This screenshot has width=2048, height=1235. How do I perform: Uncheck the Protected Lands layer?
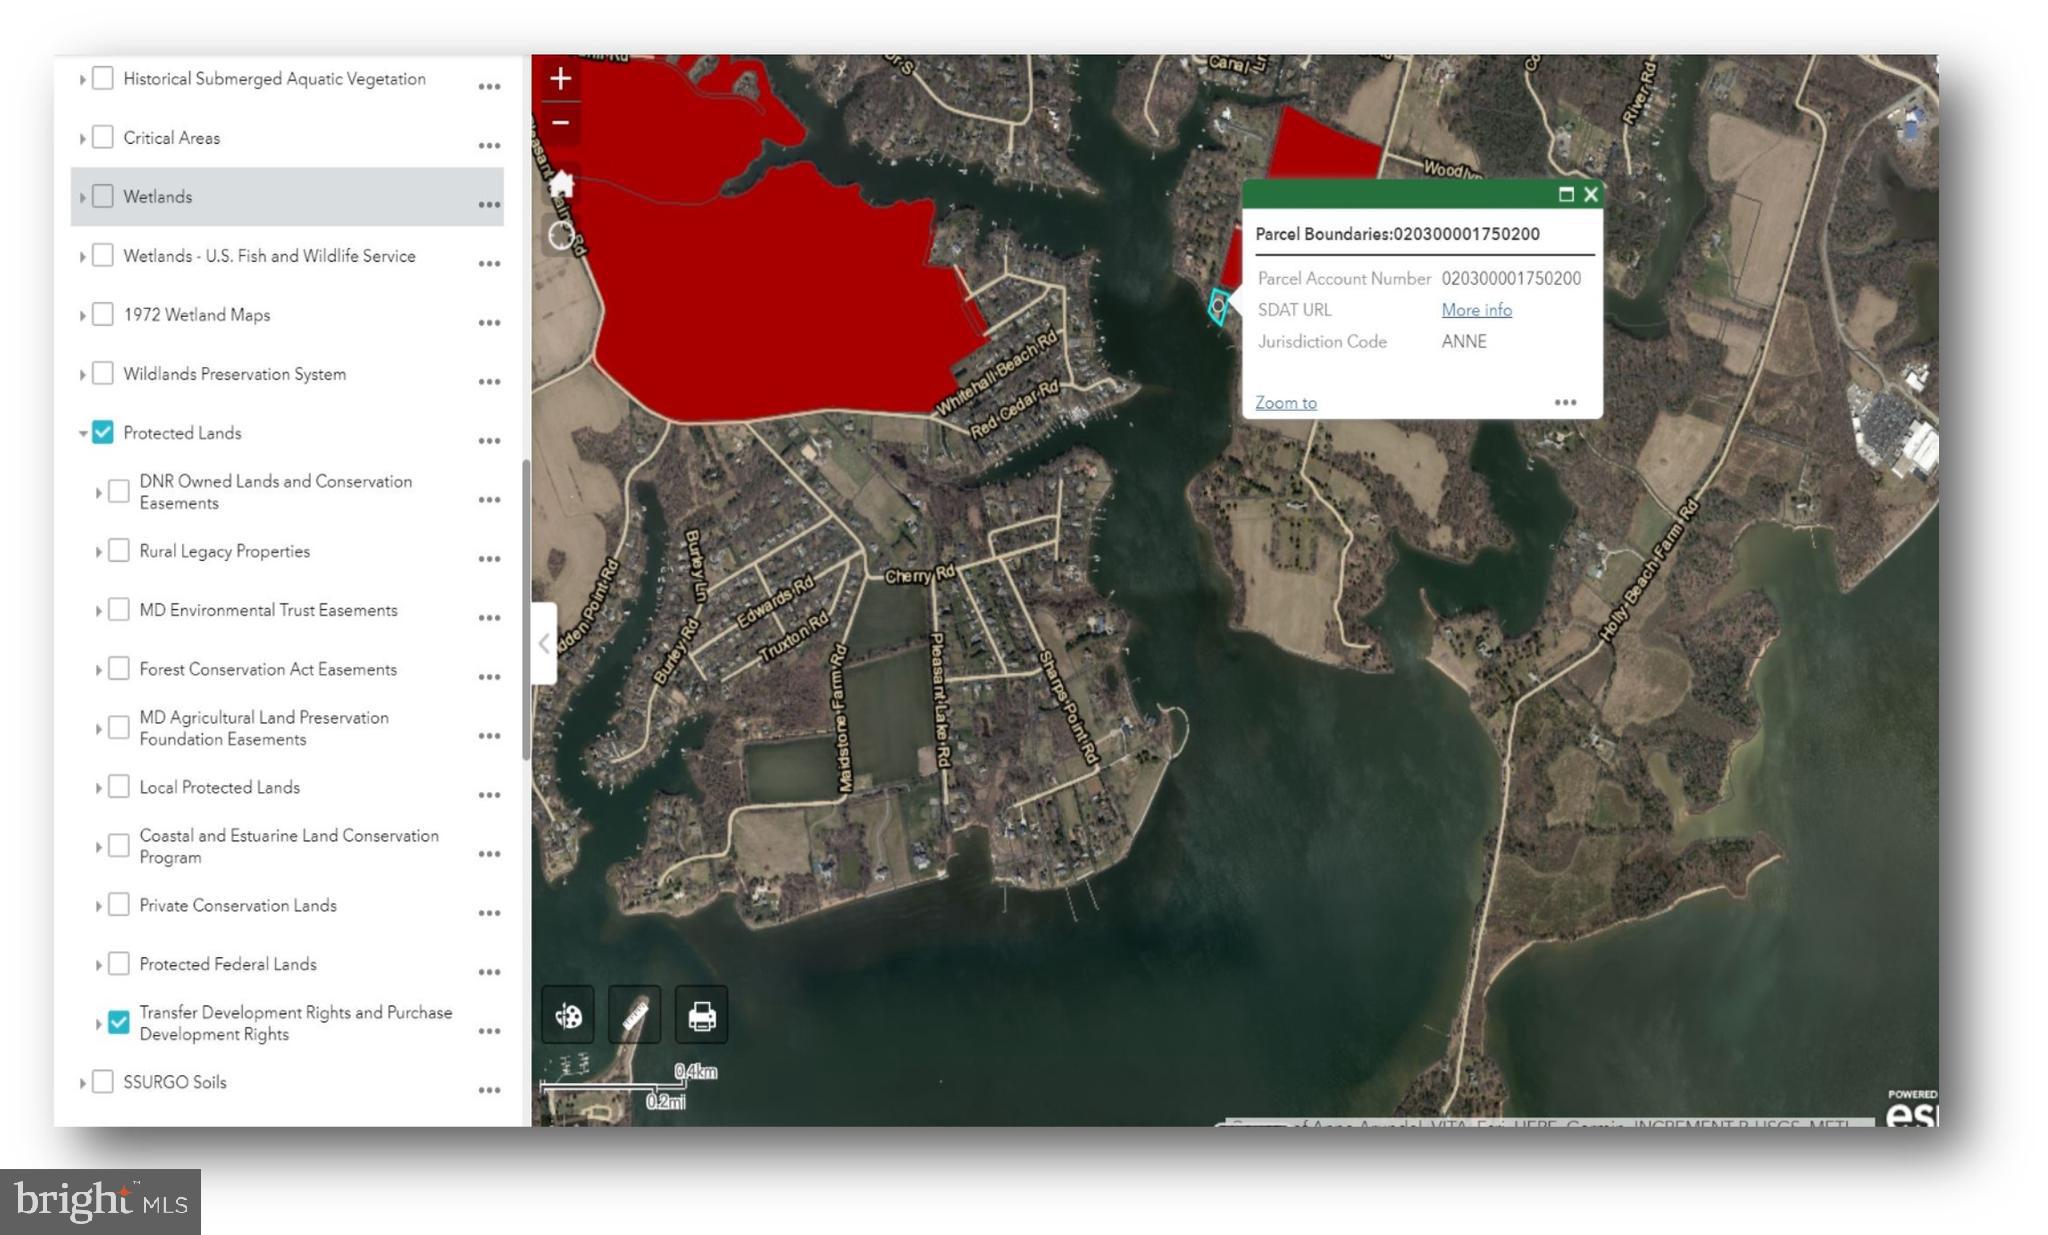103,432
